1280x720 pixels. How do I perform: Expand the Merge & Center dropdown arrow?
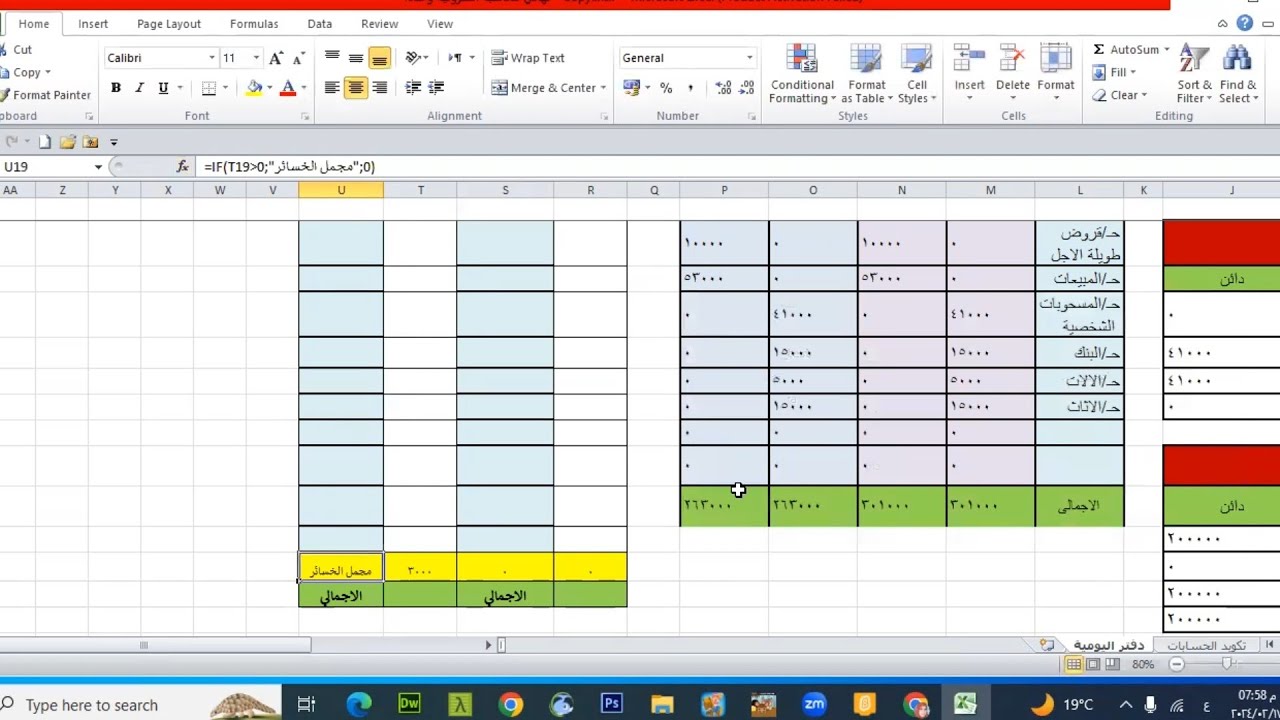click(x=603, y=88)
